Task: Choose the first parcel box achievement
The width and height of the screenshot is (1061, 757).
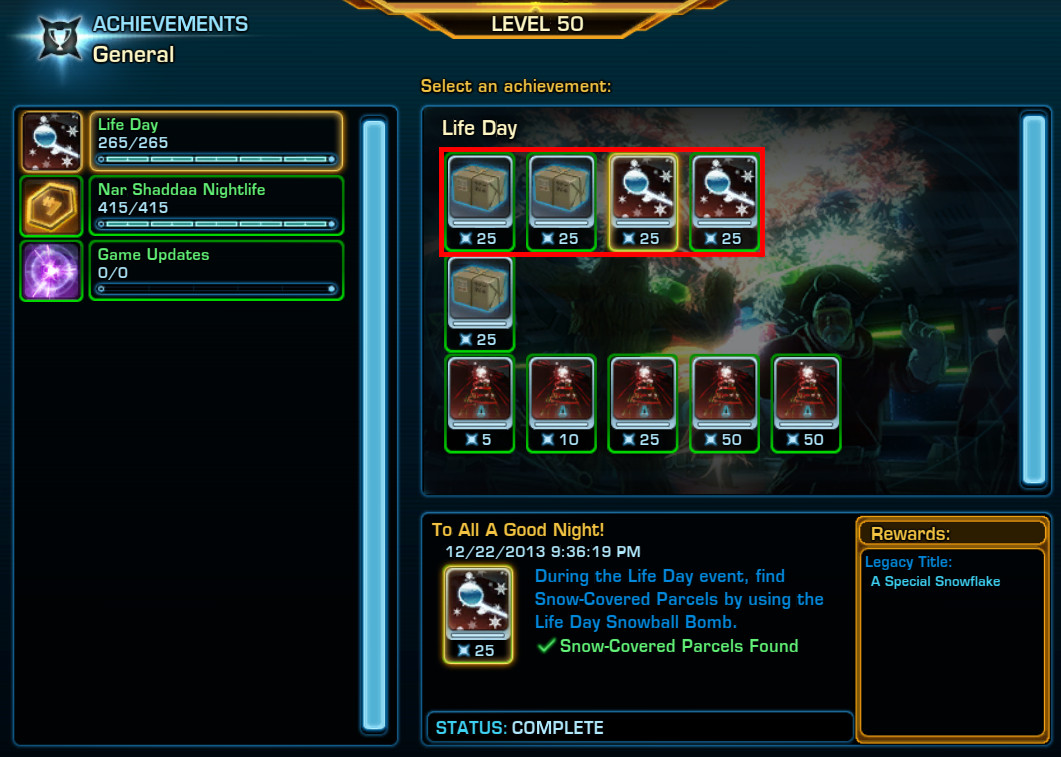Action: pos(480,202)
